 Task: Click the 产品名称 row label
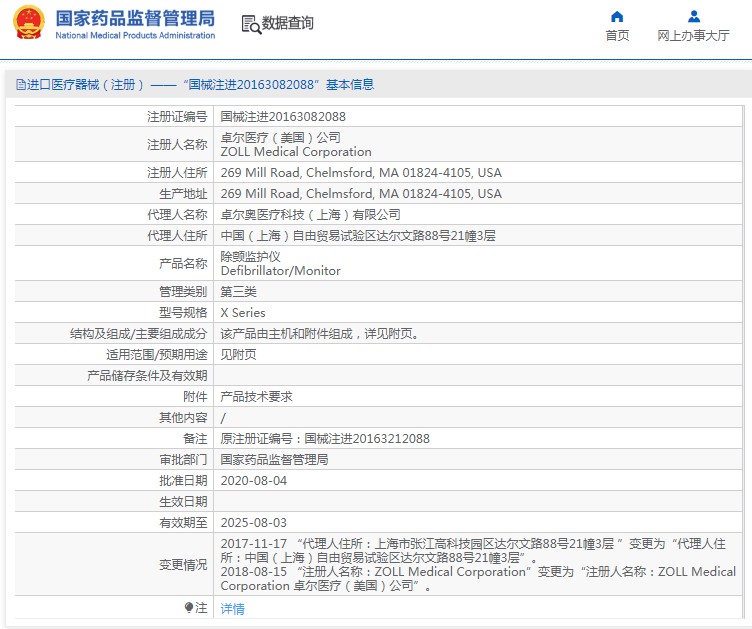click(x=183, y=264)
